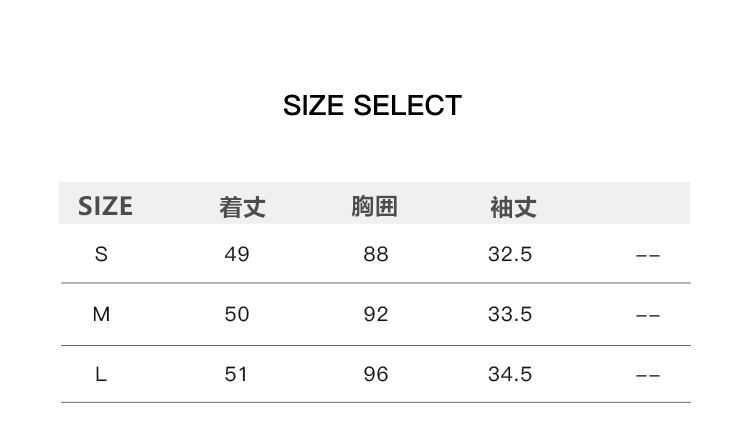The width and height of the screenshot is (750, 437).
Task: Select the 胸囲 column header
Action: point(375,206)
